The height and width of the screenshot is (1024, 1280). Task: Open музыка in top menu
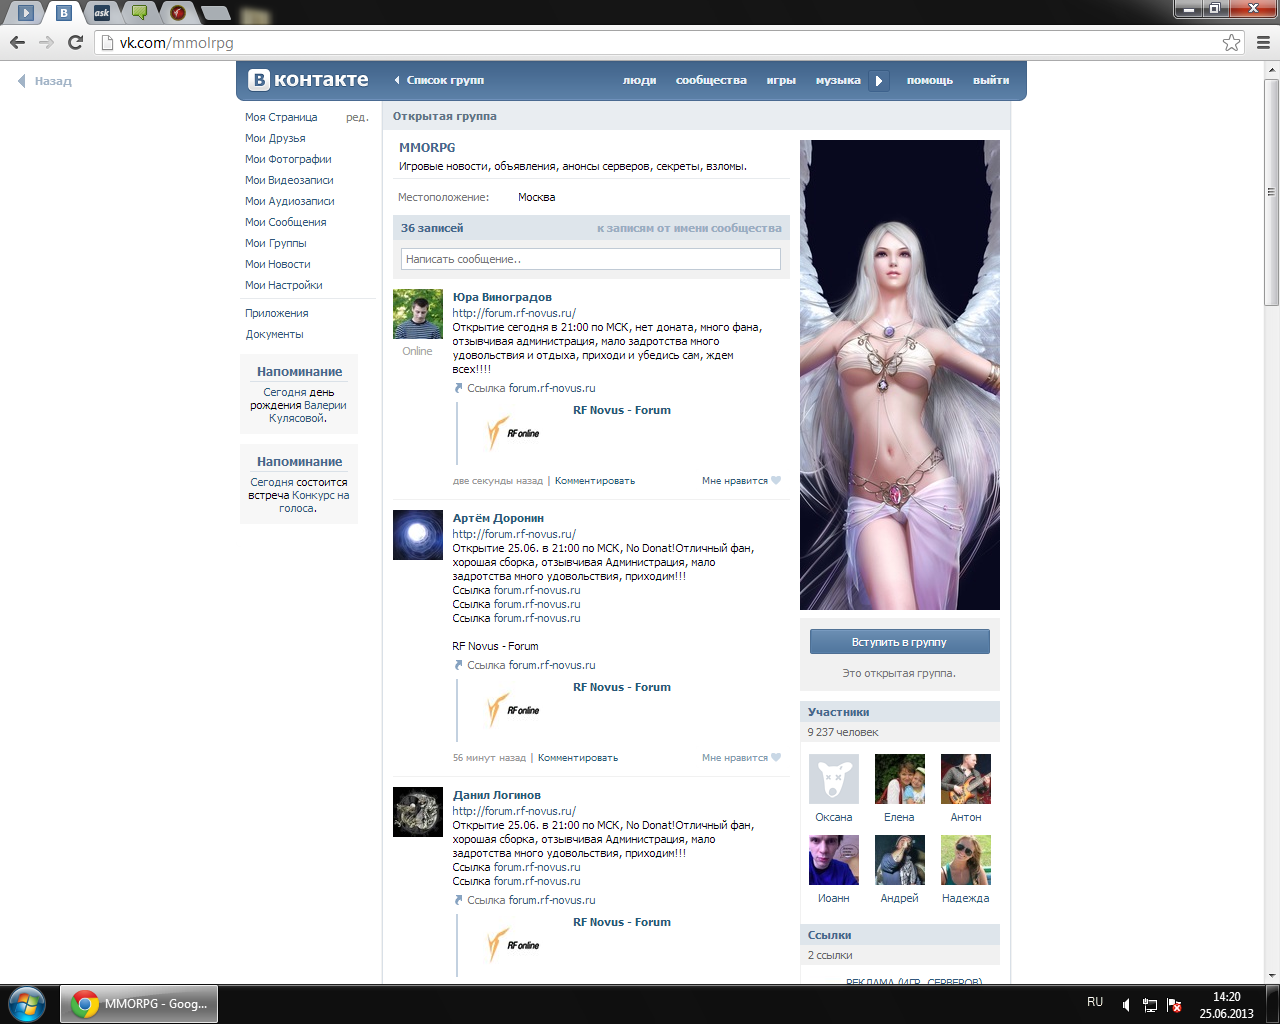[x=838, y=80]
